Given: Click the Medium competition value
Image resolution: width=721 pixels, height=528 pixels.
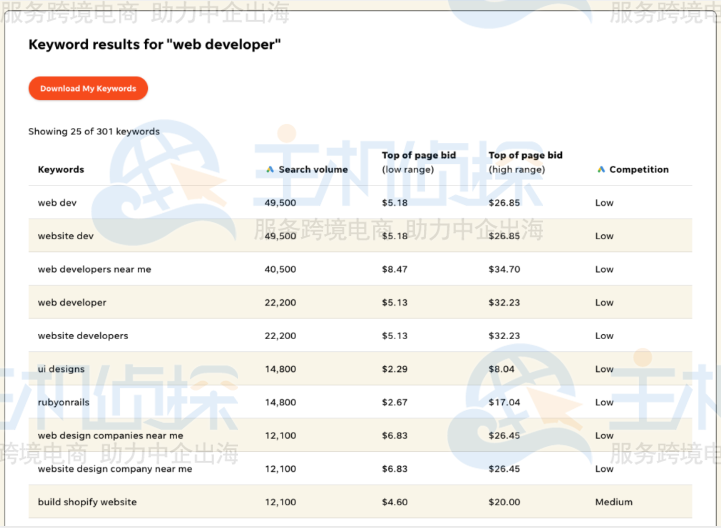Looking at the screenshot, I should pyautogui.click(x=613, y=502).
